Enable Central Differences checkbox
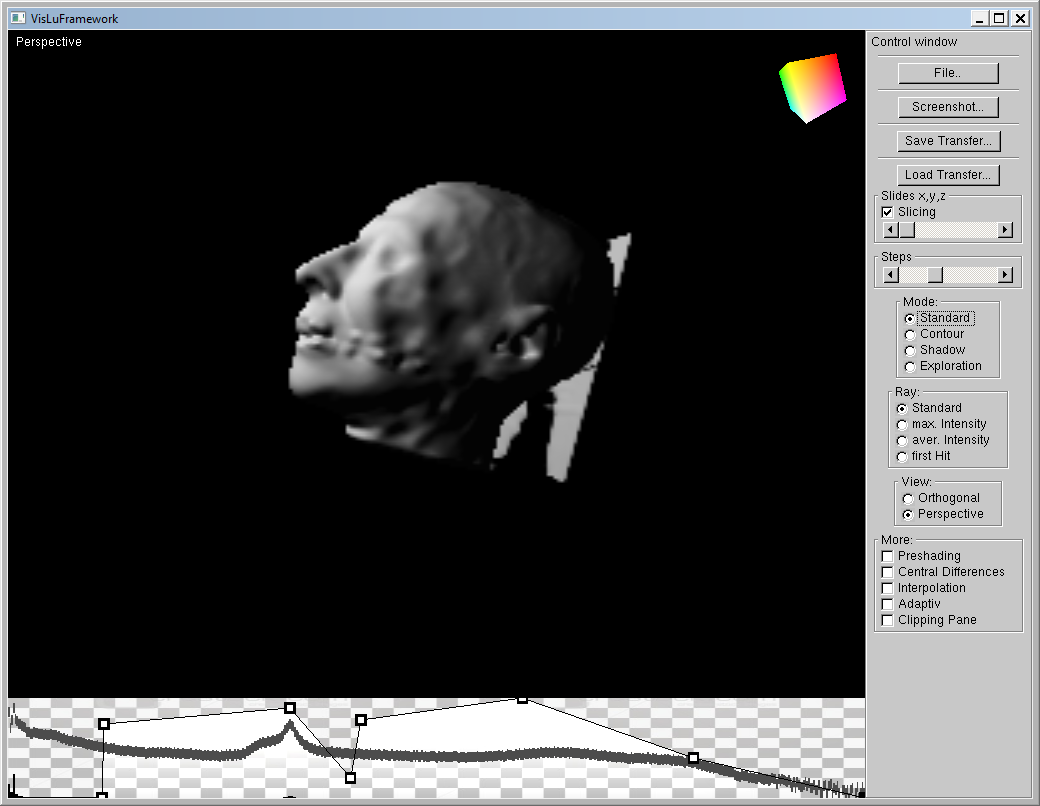This screenshot has width=1040, height=806. coord(887,572)
